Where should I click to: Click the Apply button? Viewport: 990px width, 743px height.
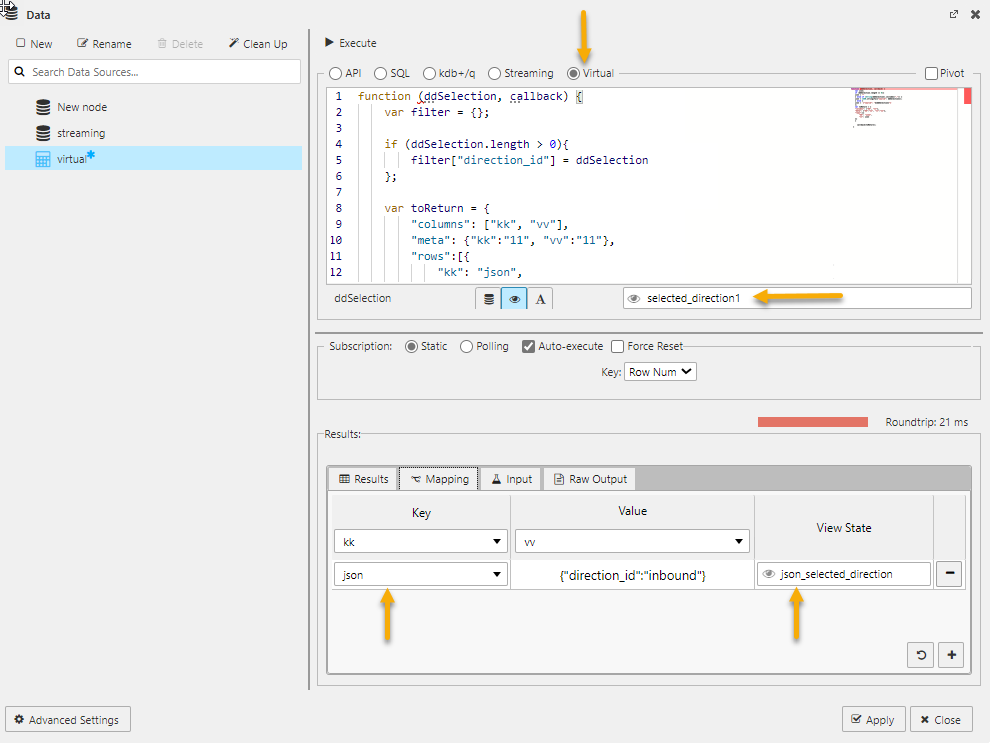click(873, 719)
